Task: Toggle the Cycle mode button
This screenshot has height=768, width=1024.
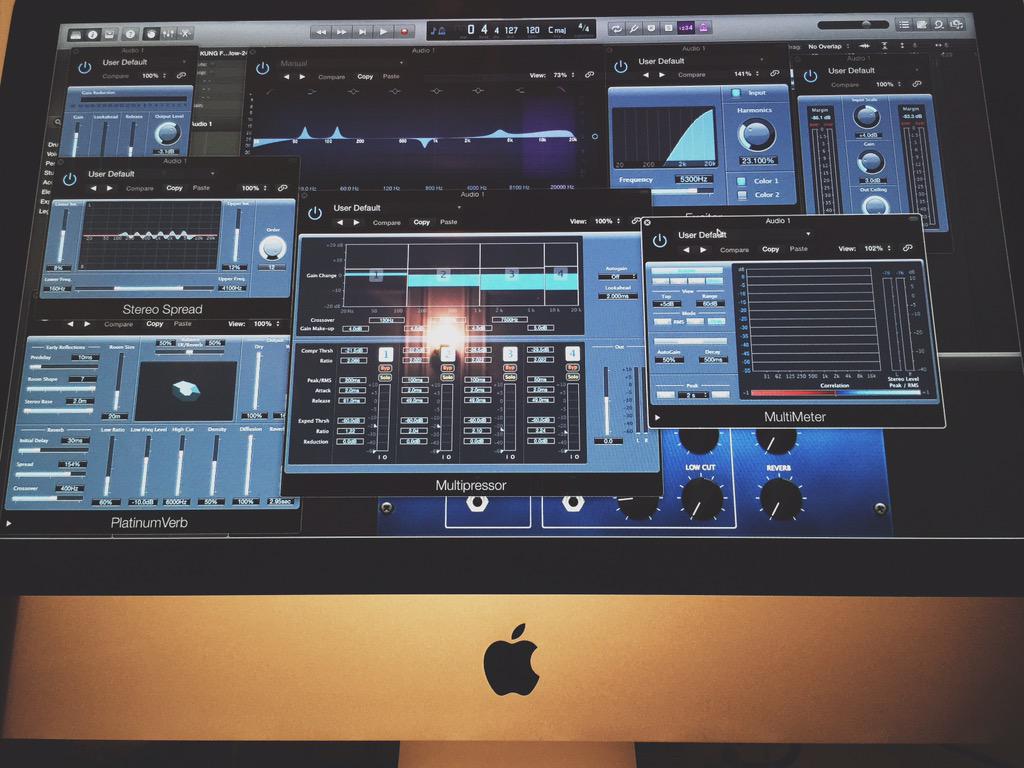Action: (x=616, y=28)
